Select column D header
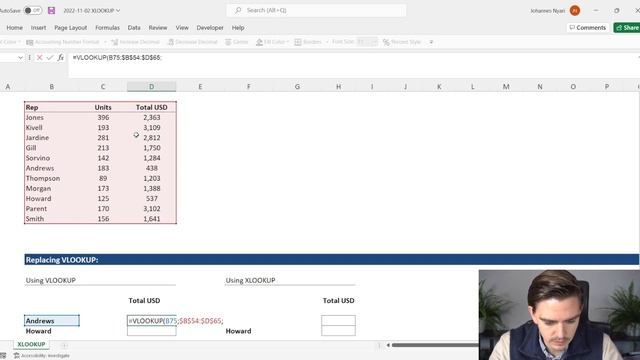The height and width of the screenshot is (360, 640). pos(151,87)
